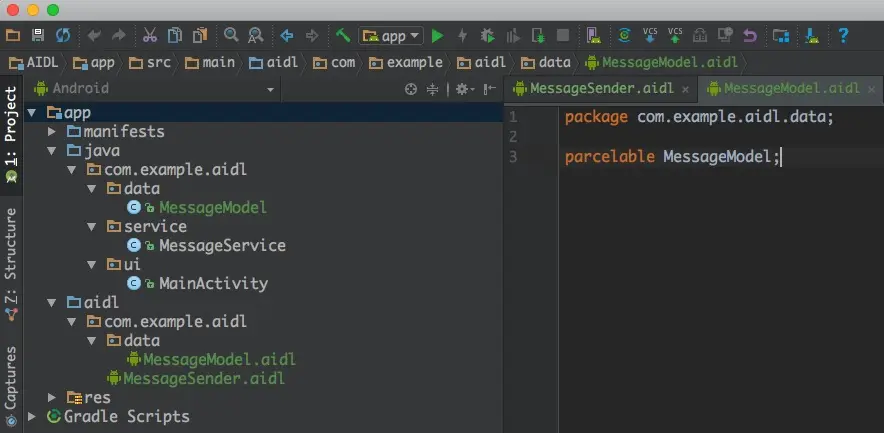Open Replace with the magnifier-A icon

coord(256,36)
